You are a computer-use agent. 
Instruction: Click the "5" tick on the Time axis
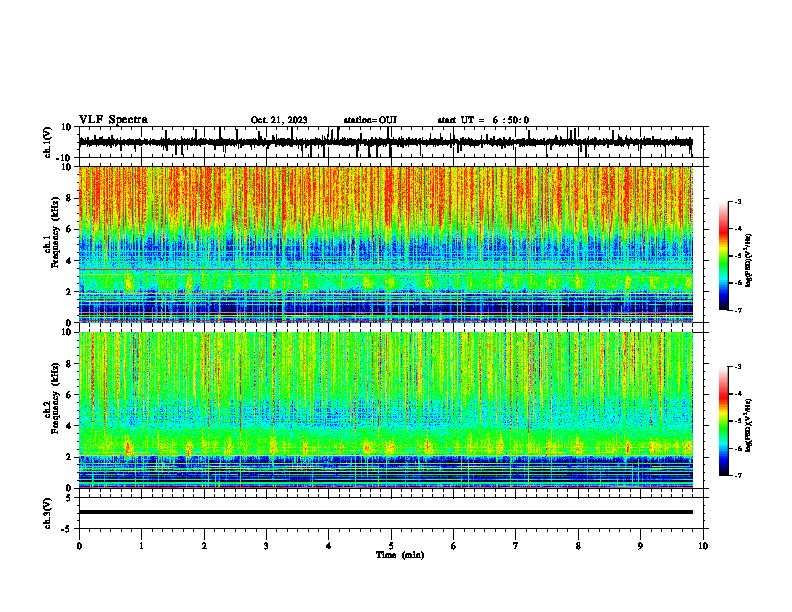[x=391, y=546]
